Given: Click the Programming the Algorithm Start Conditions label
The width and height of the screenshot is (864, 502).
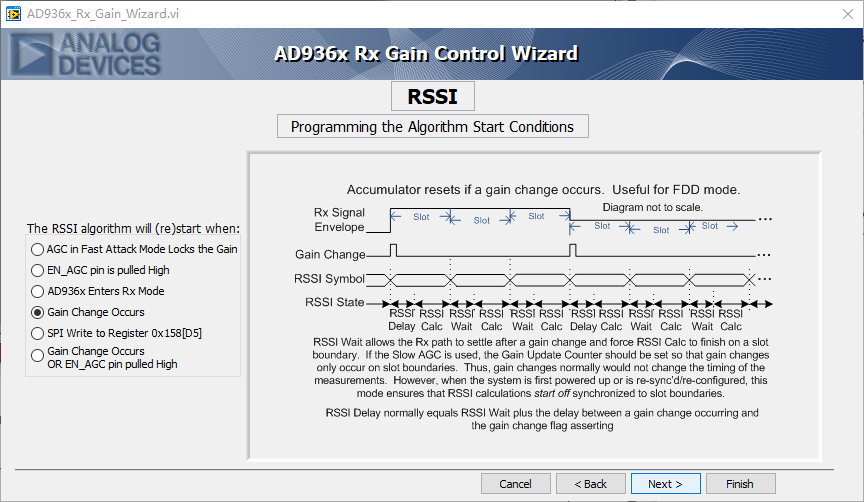Looking at the screenshot, I should (x=433, y=126).
